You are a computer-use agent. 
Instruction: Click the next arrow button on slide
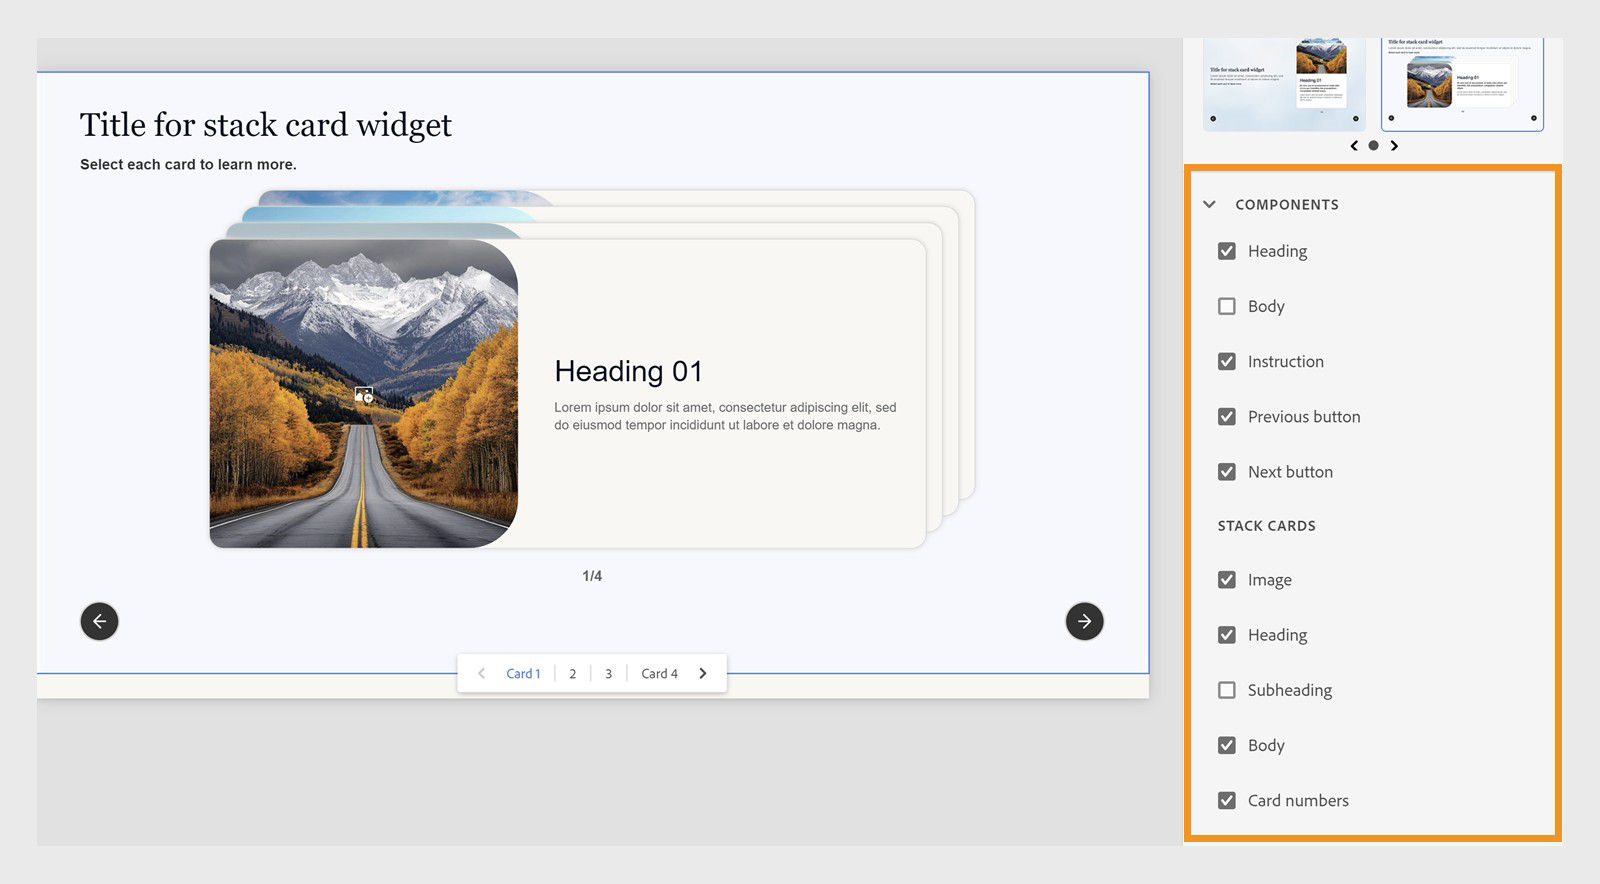pyautogui.click(x=1085, y=621)
